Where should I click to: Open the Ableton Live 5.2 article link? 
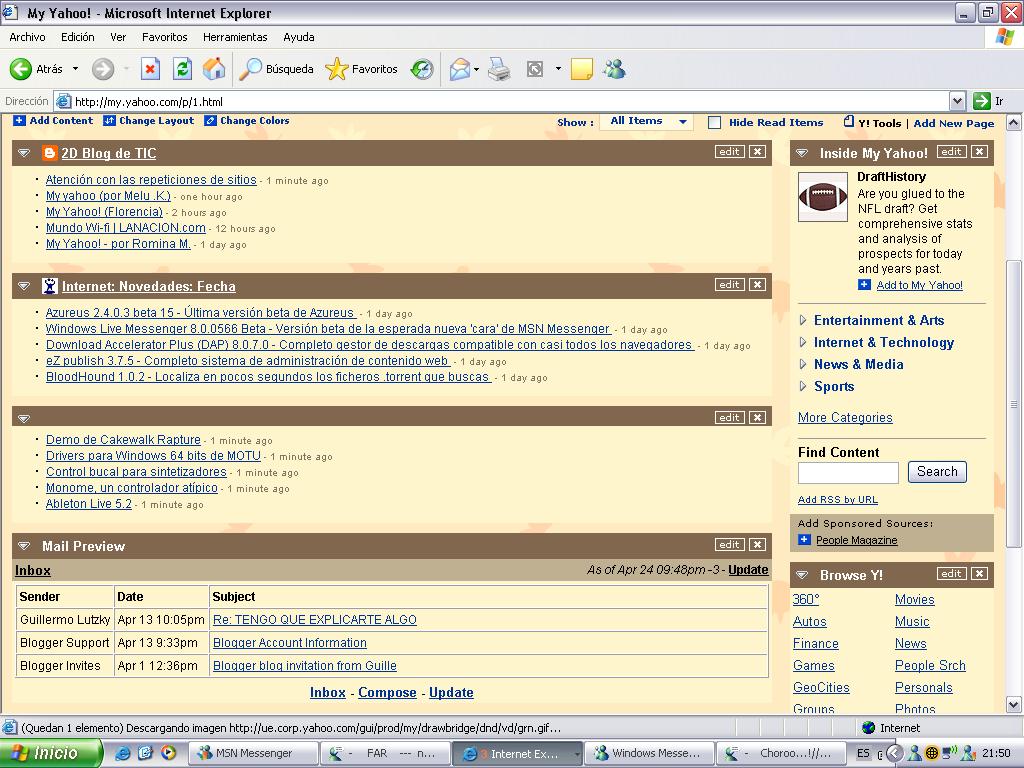tap(89, 504)
